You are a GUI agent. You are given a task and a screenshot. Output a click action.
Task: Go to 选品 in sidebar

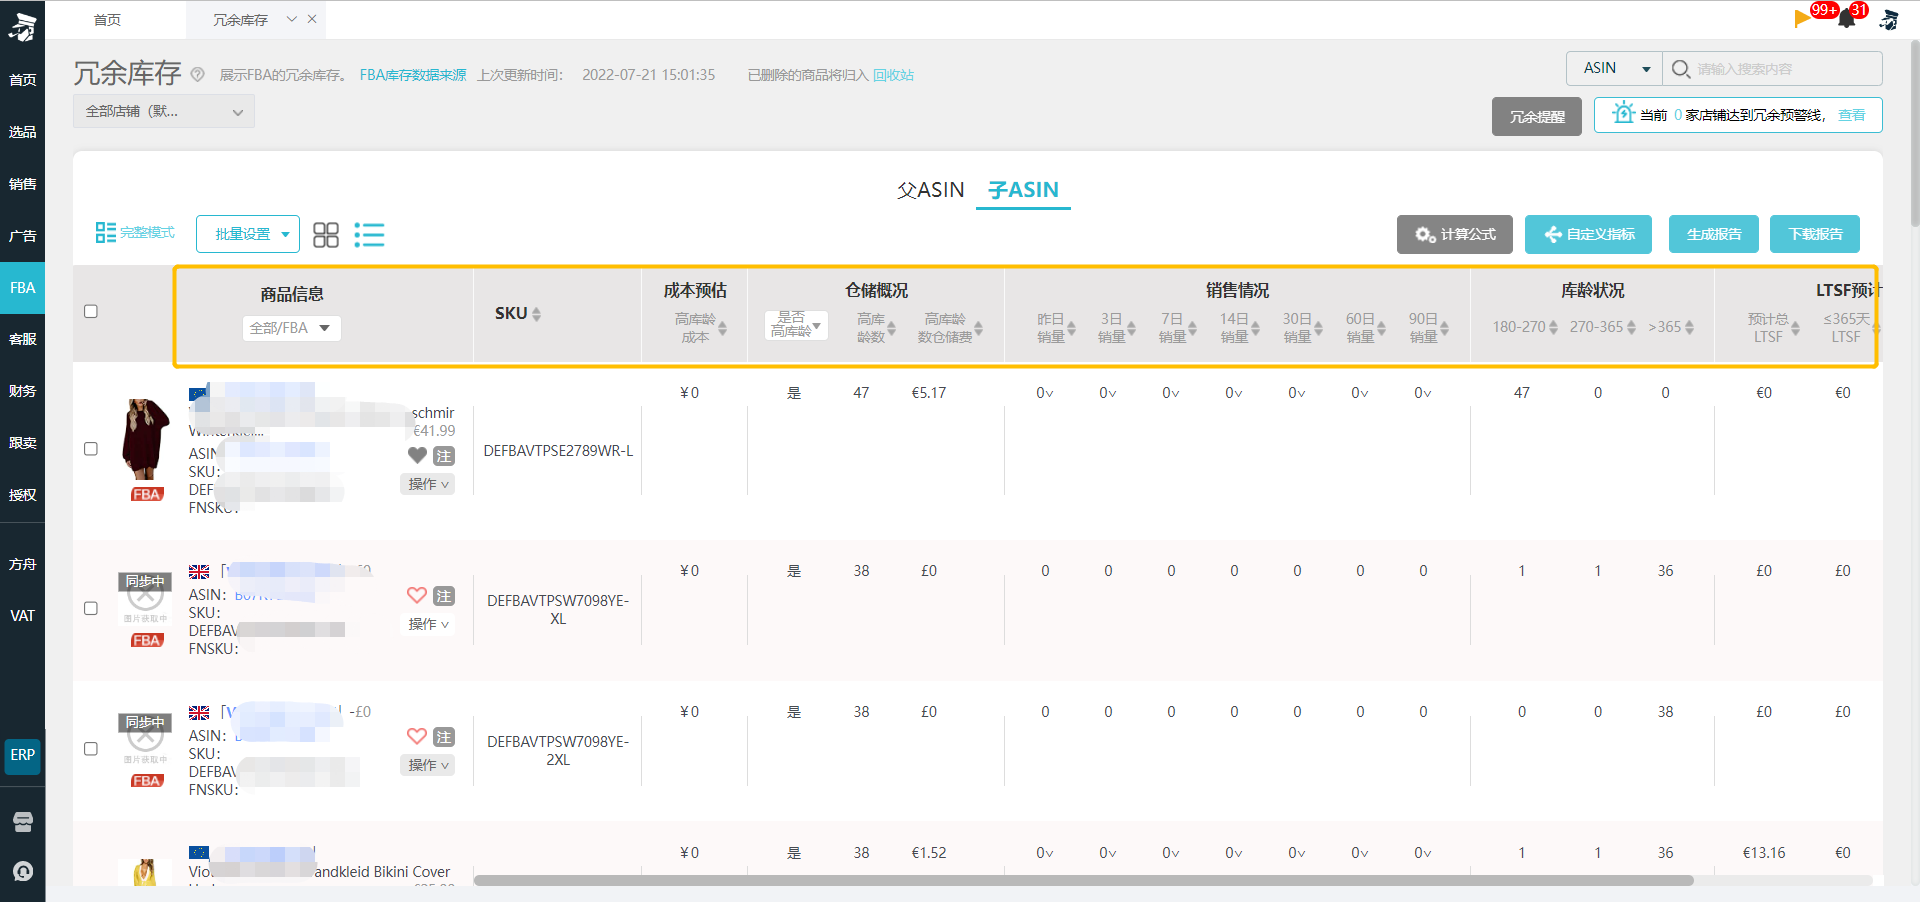coord(23,132)
